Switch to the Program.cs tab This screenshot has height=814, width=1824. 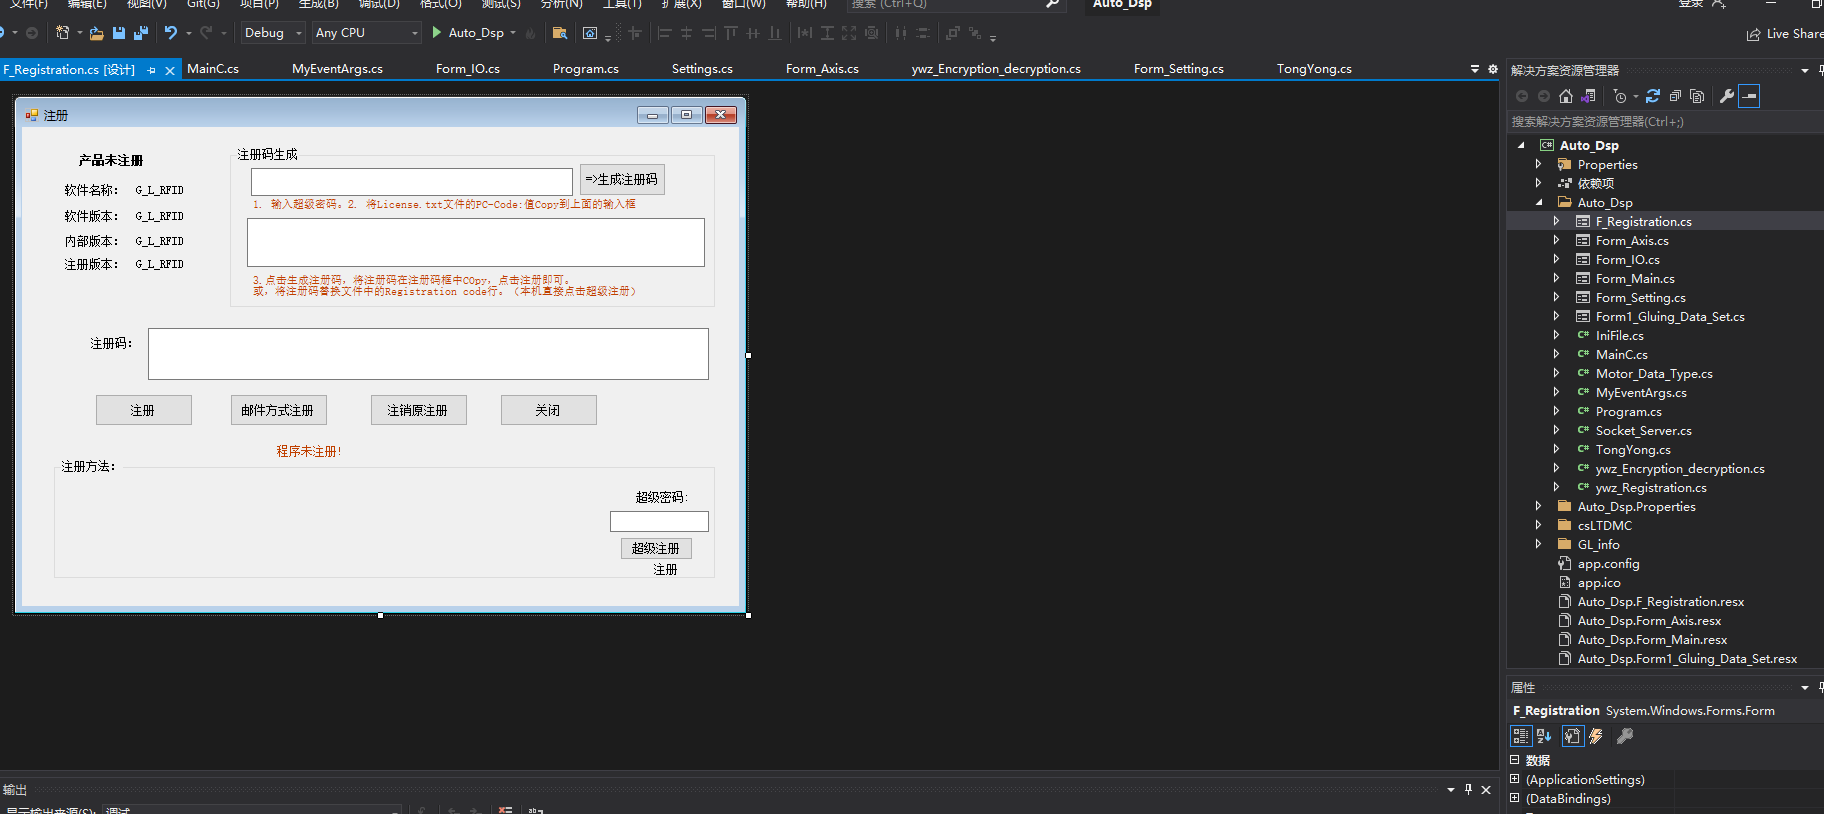coord(585,69)
